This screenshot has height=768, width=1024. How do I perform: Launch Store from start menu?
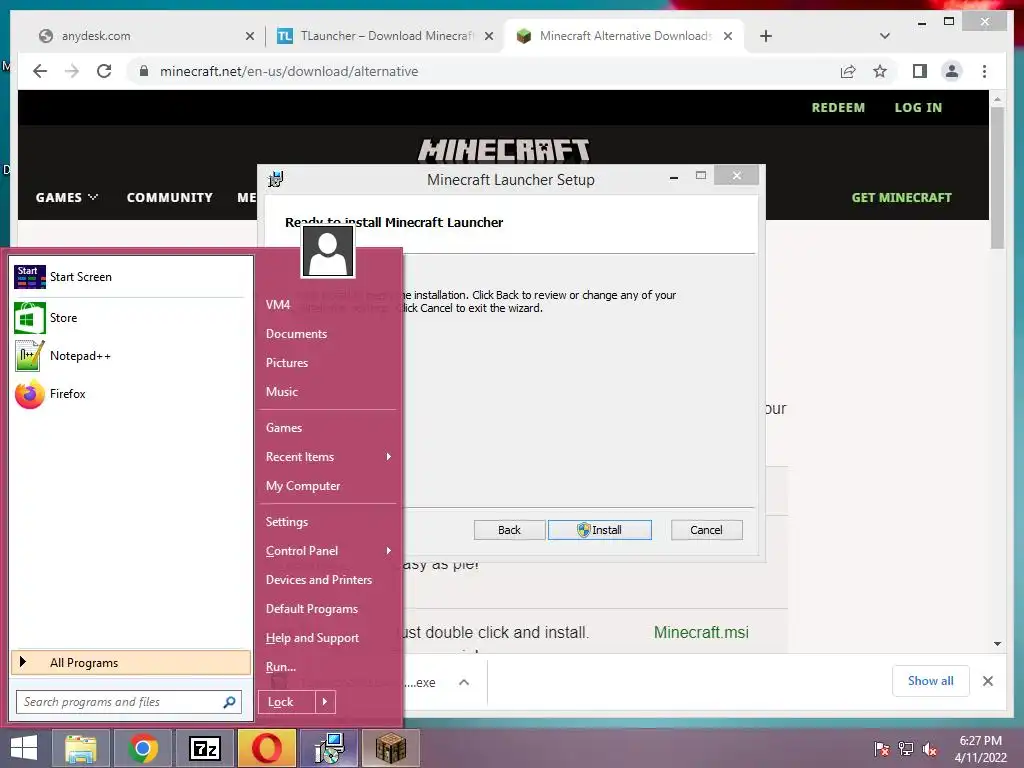29,318
